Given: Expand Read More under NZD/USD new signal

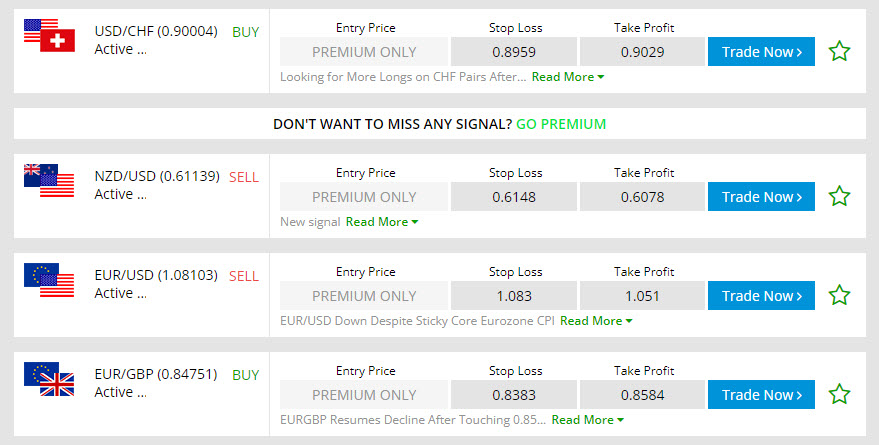Looking at the screenshot, I should coord(382,222).
